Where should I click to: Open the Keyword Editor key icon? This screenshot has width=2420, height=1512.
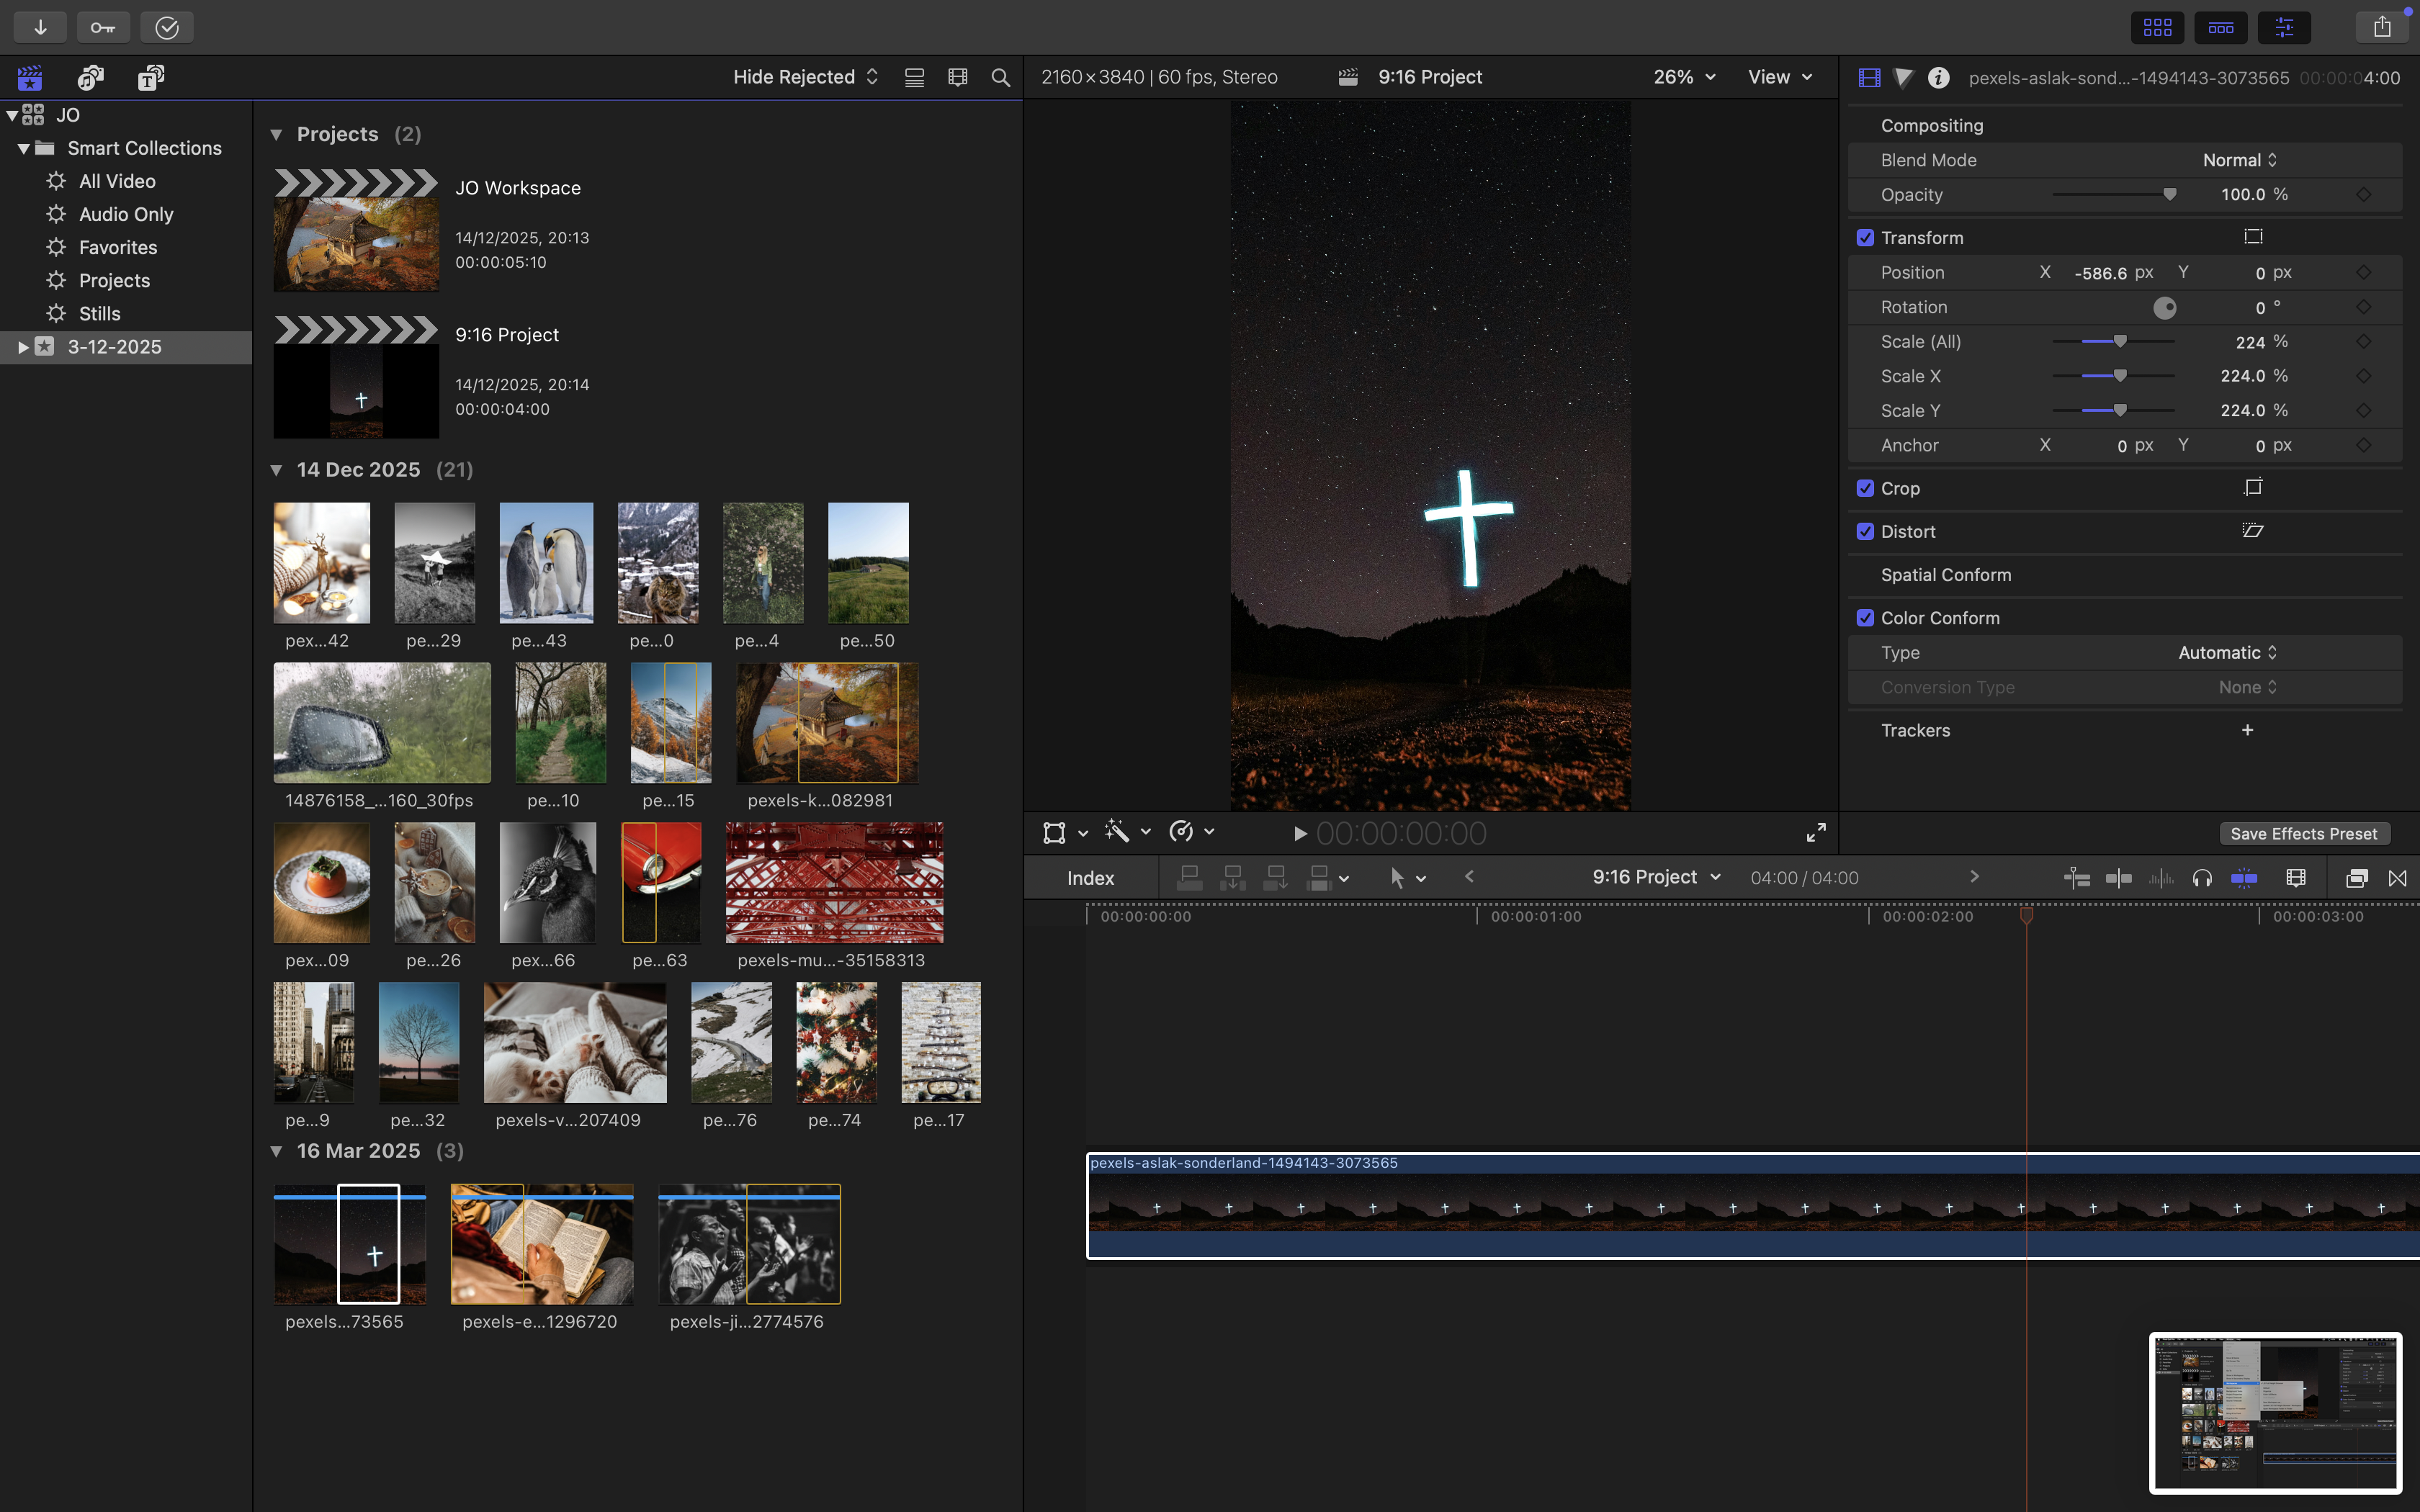[x=103, y=27]
